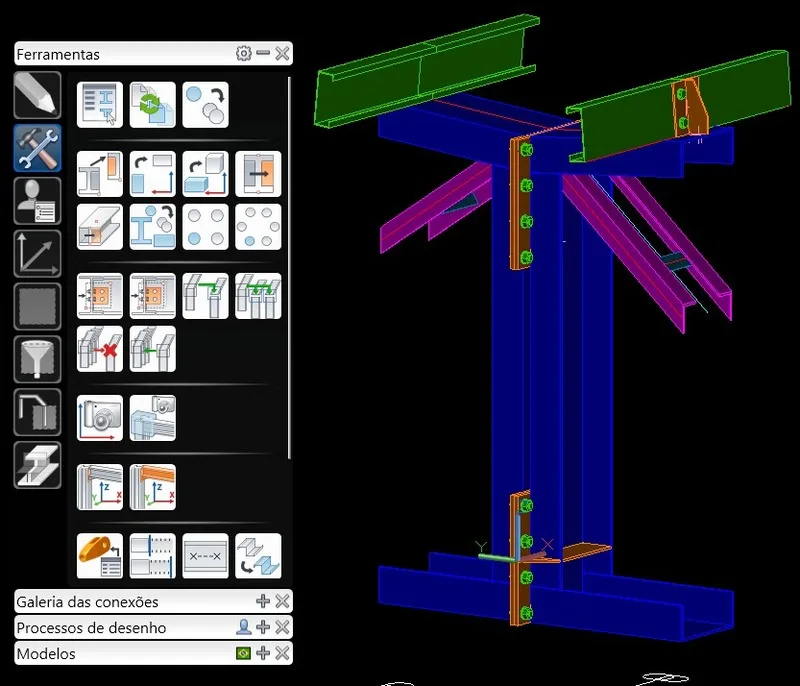
Task: Open Ferramentas palette gear settings
Action: (244, 54)
